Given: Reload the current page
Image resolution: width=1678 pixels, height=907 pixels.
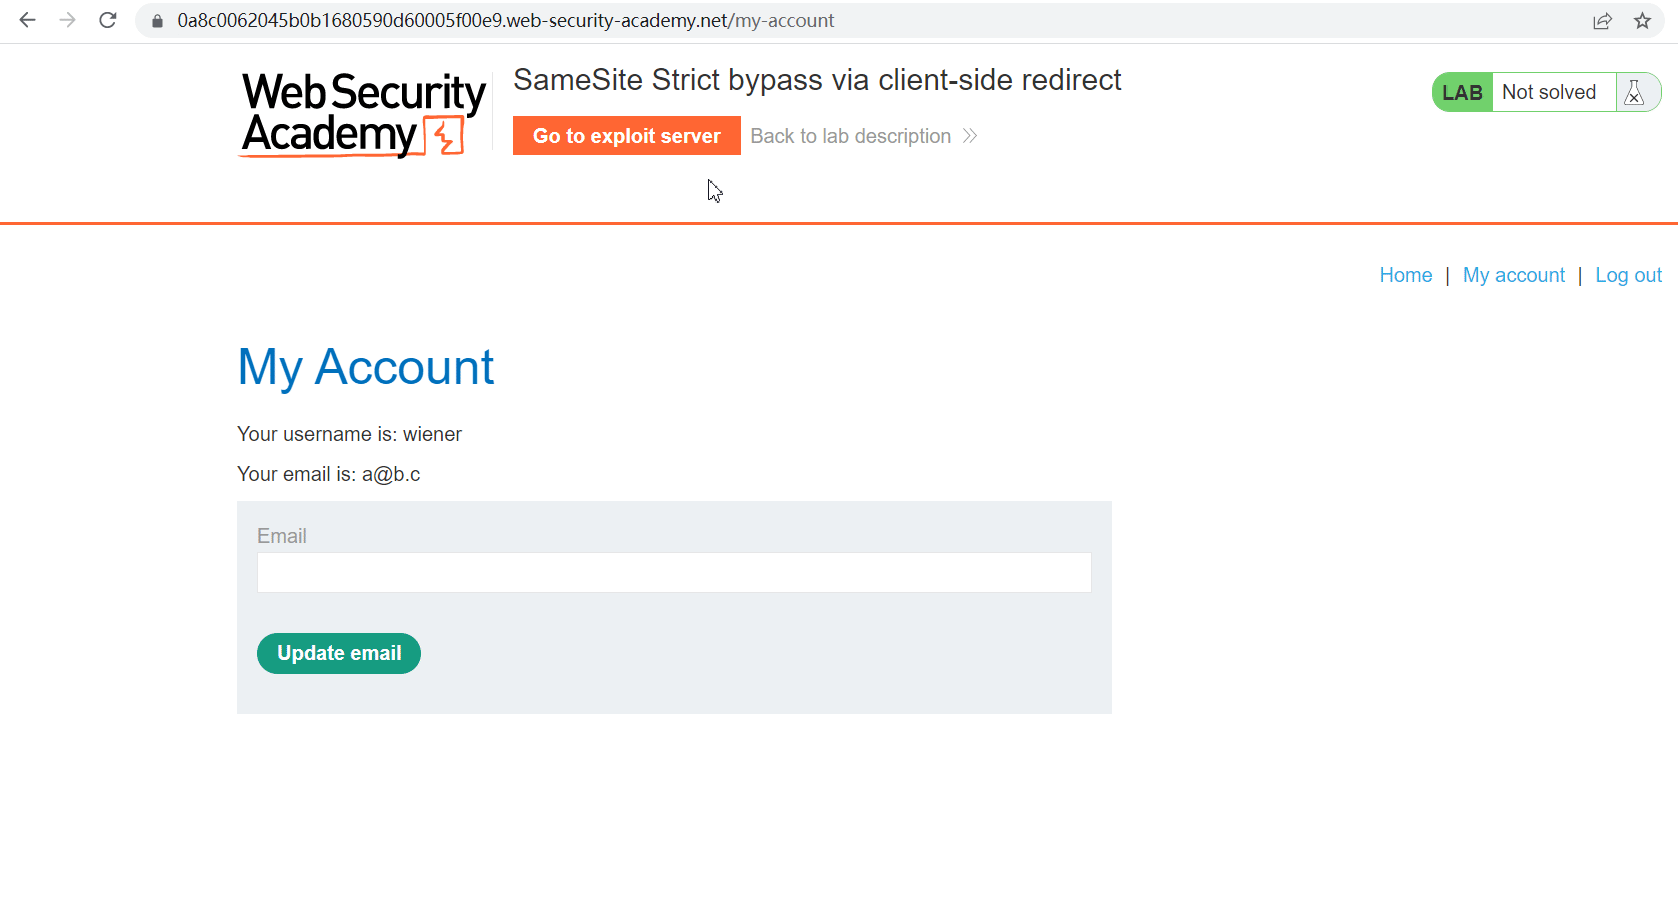Looking at the screenshot, I should click(x=108, y=20).
